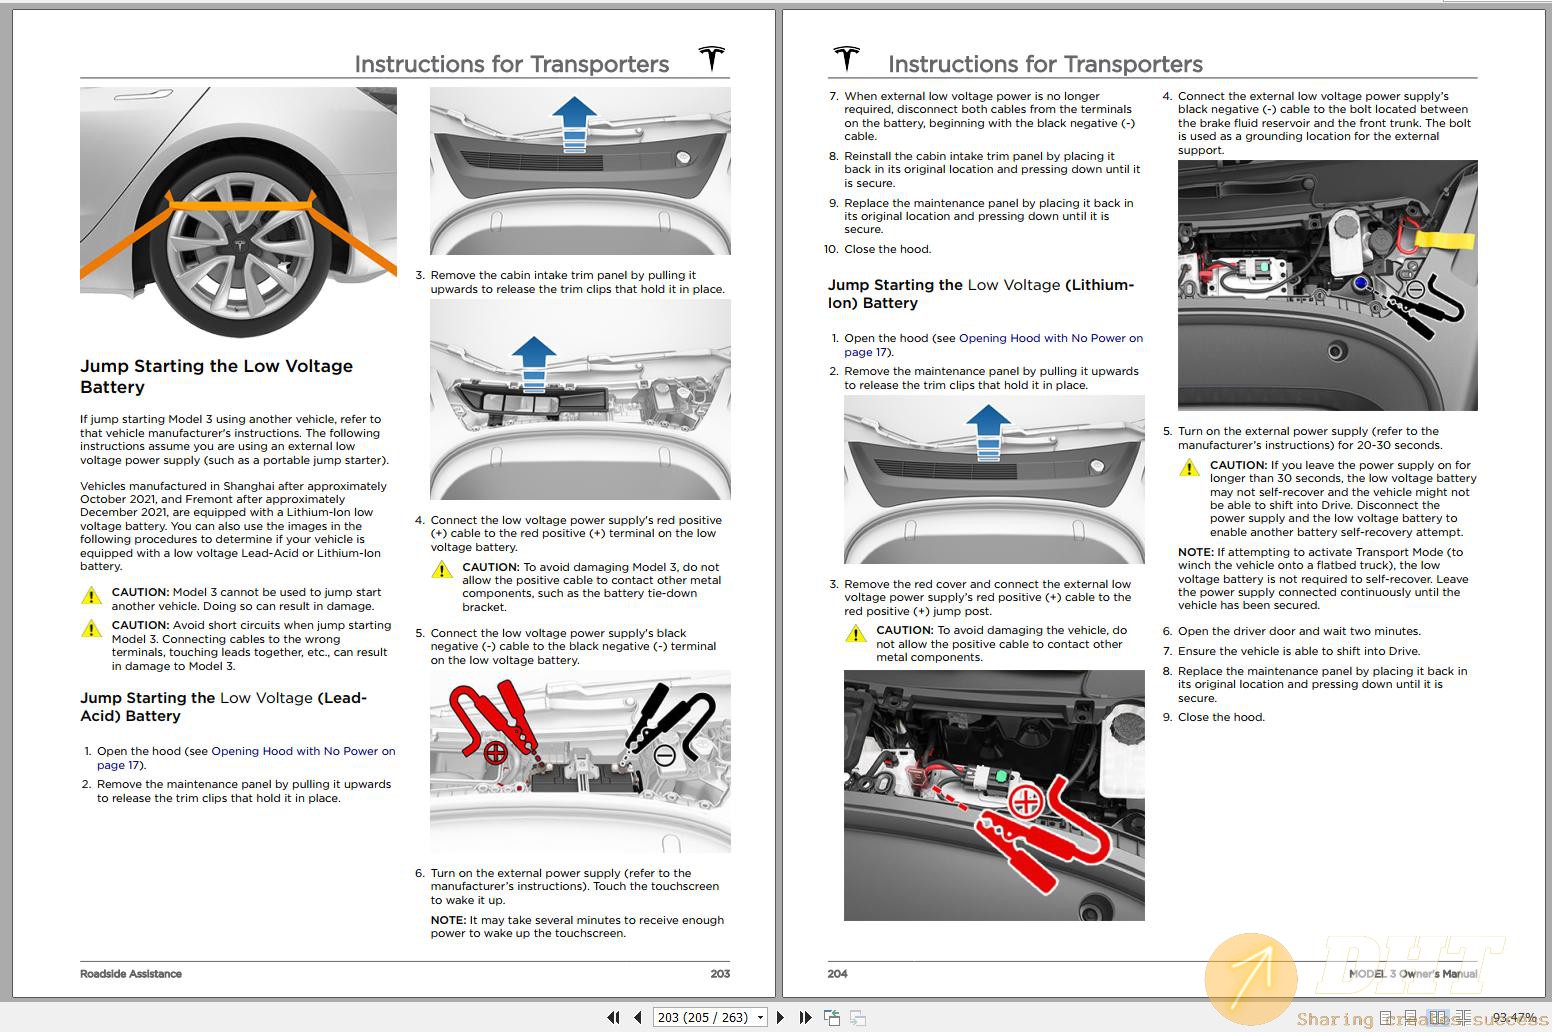This screenshot has height=1032, width=1552.
Task: Click Instructions for Transporters title on left page
Action: [x=512, y=64]
